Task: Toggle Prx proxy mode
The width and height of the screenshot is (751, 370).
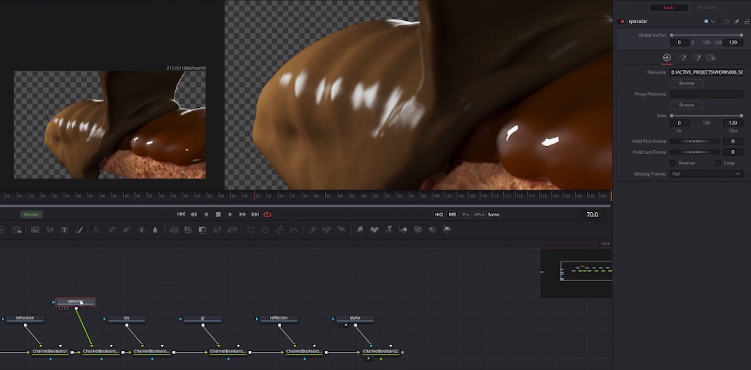Action: pyautogui.click(x=466, y=214)
